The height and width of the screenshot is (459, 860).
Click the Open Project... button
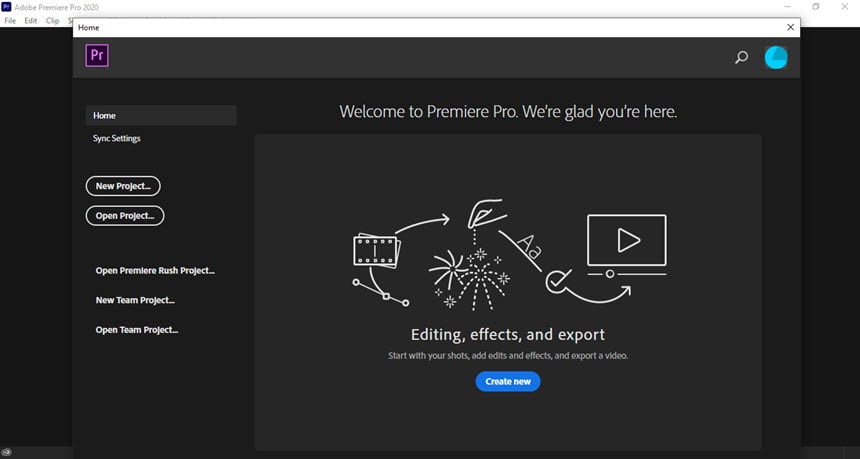pos(125,216)
